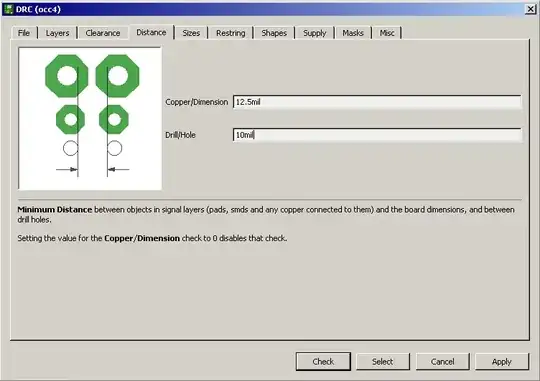This screenshot has width=540, height=381.
Task: Open the Supply tab
Action: pyautogui.click(x=314, y=33)
